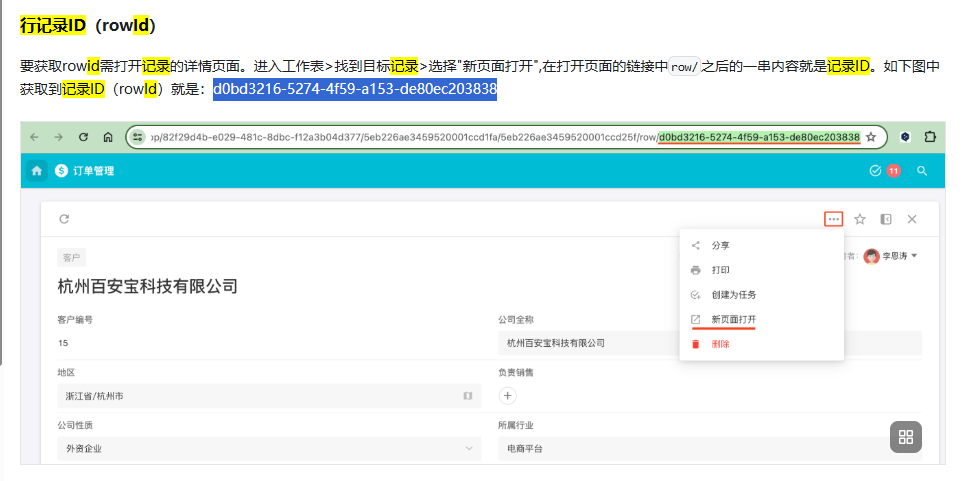Expand the 公司性质 dropdown
968x481 pixels.
click(x=468, y=449)
